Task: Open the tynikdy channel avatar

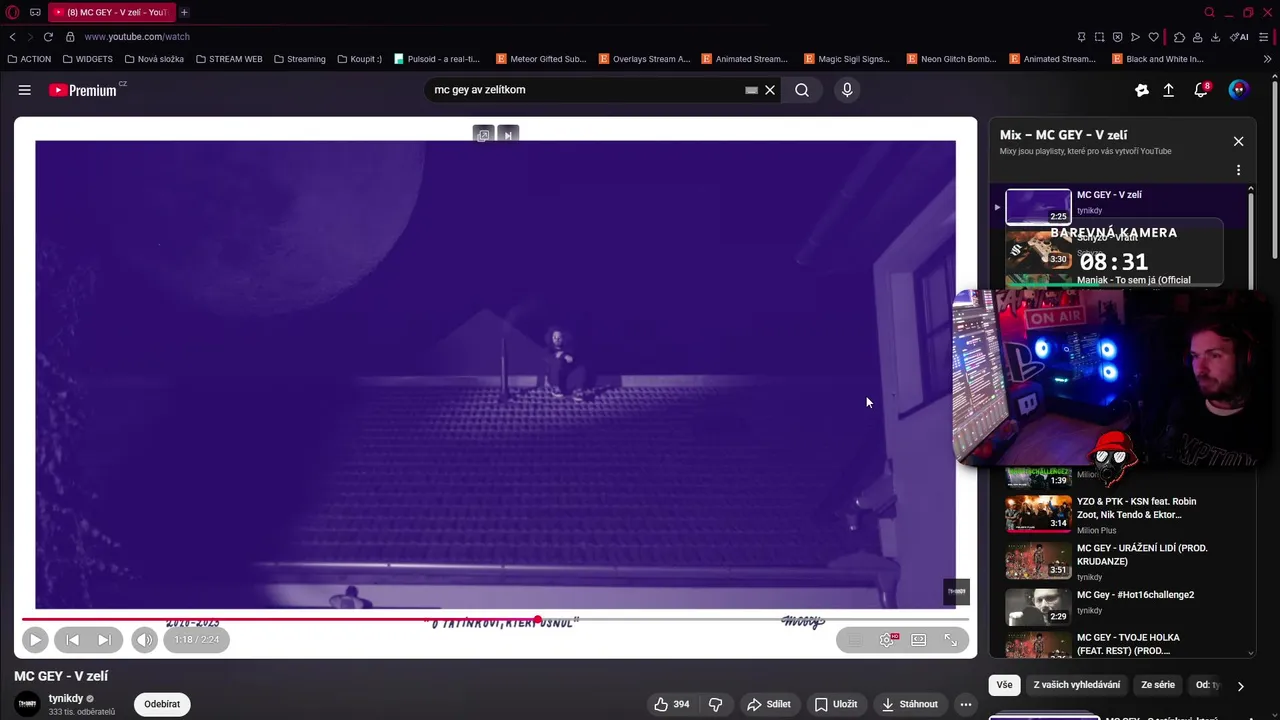Action: [28, 704]
